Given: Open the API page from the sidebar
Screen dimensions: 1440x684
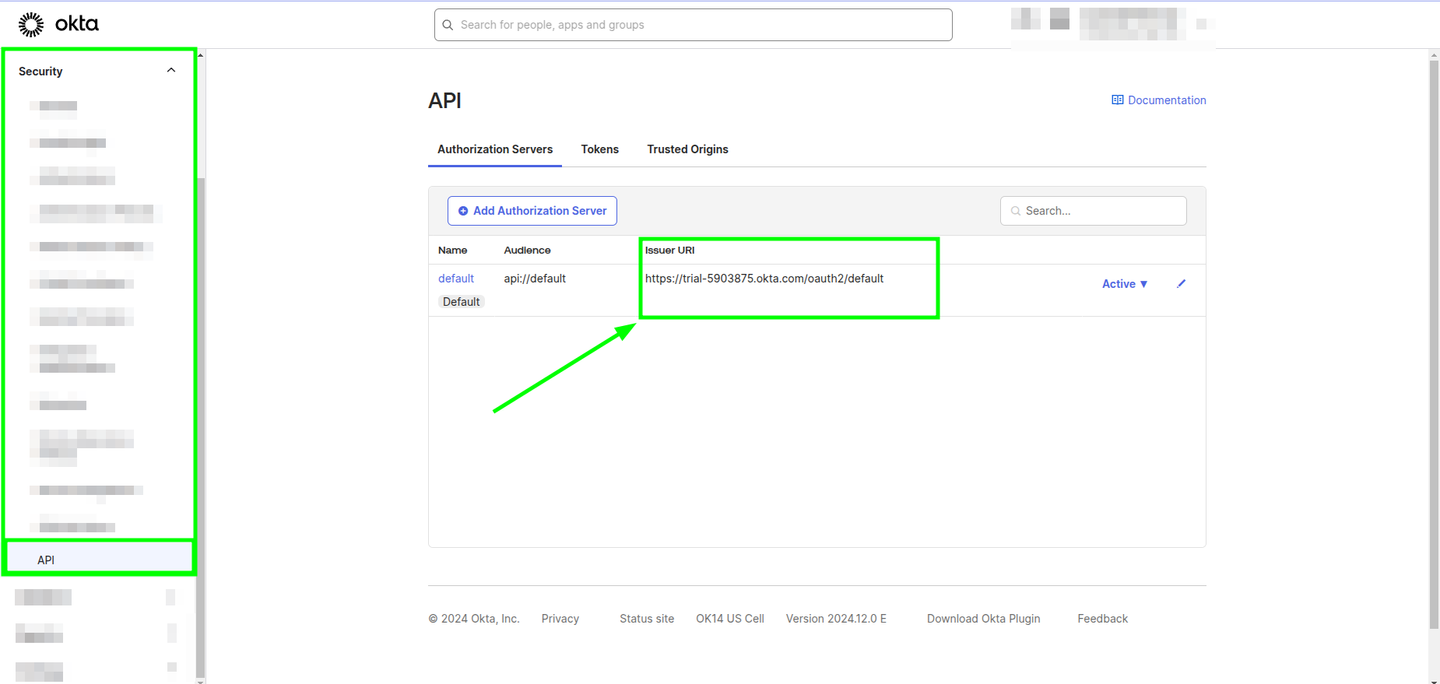Looking at the screenshot, I should [x=45, y=559].
